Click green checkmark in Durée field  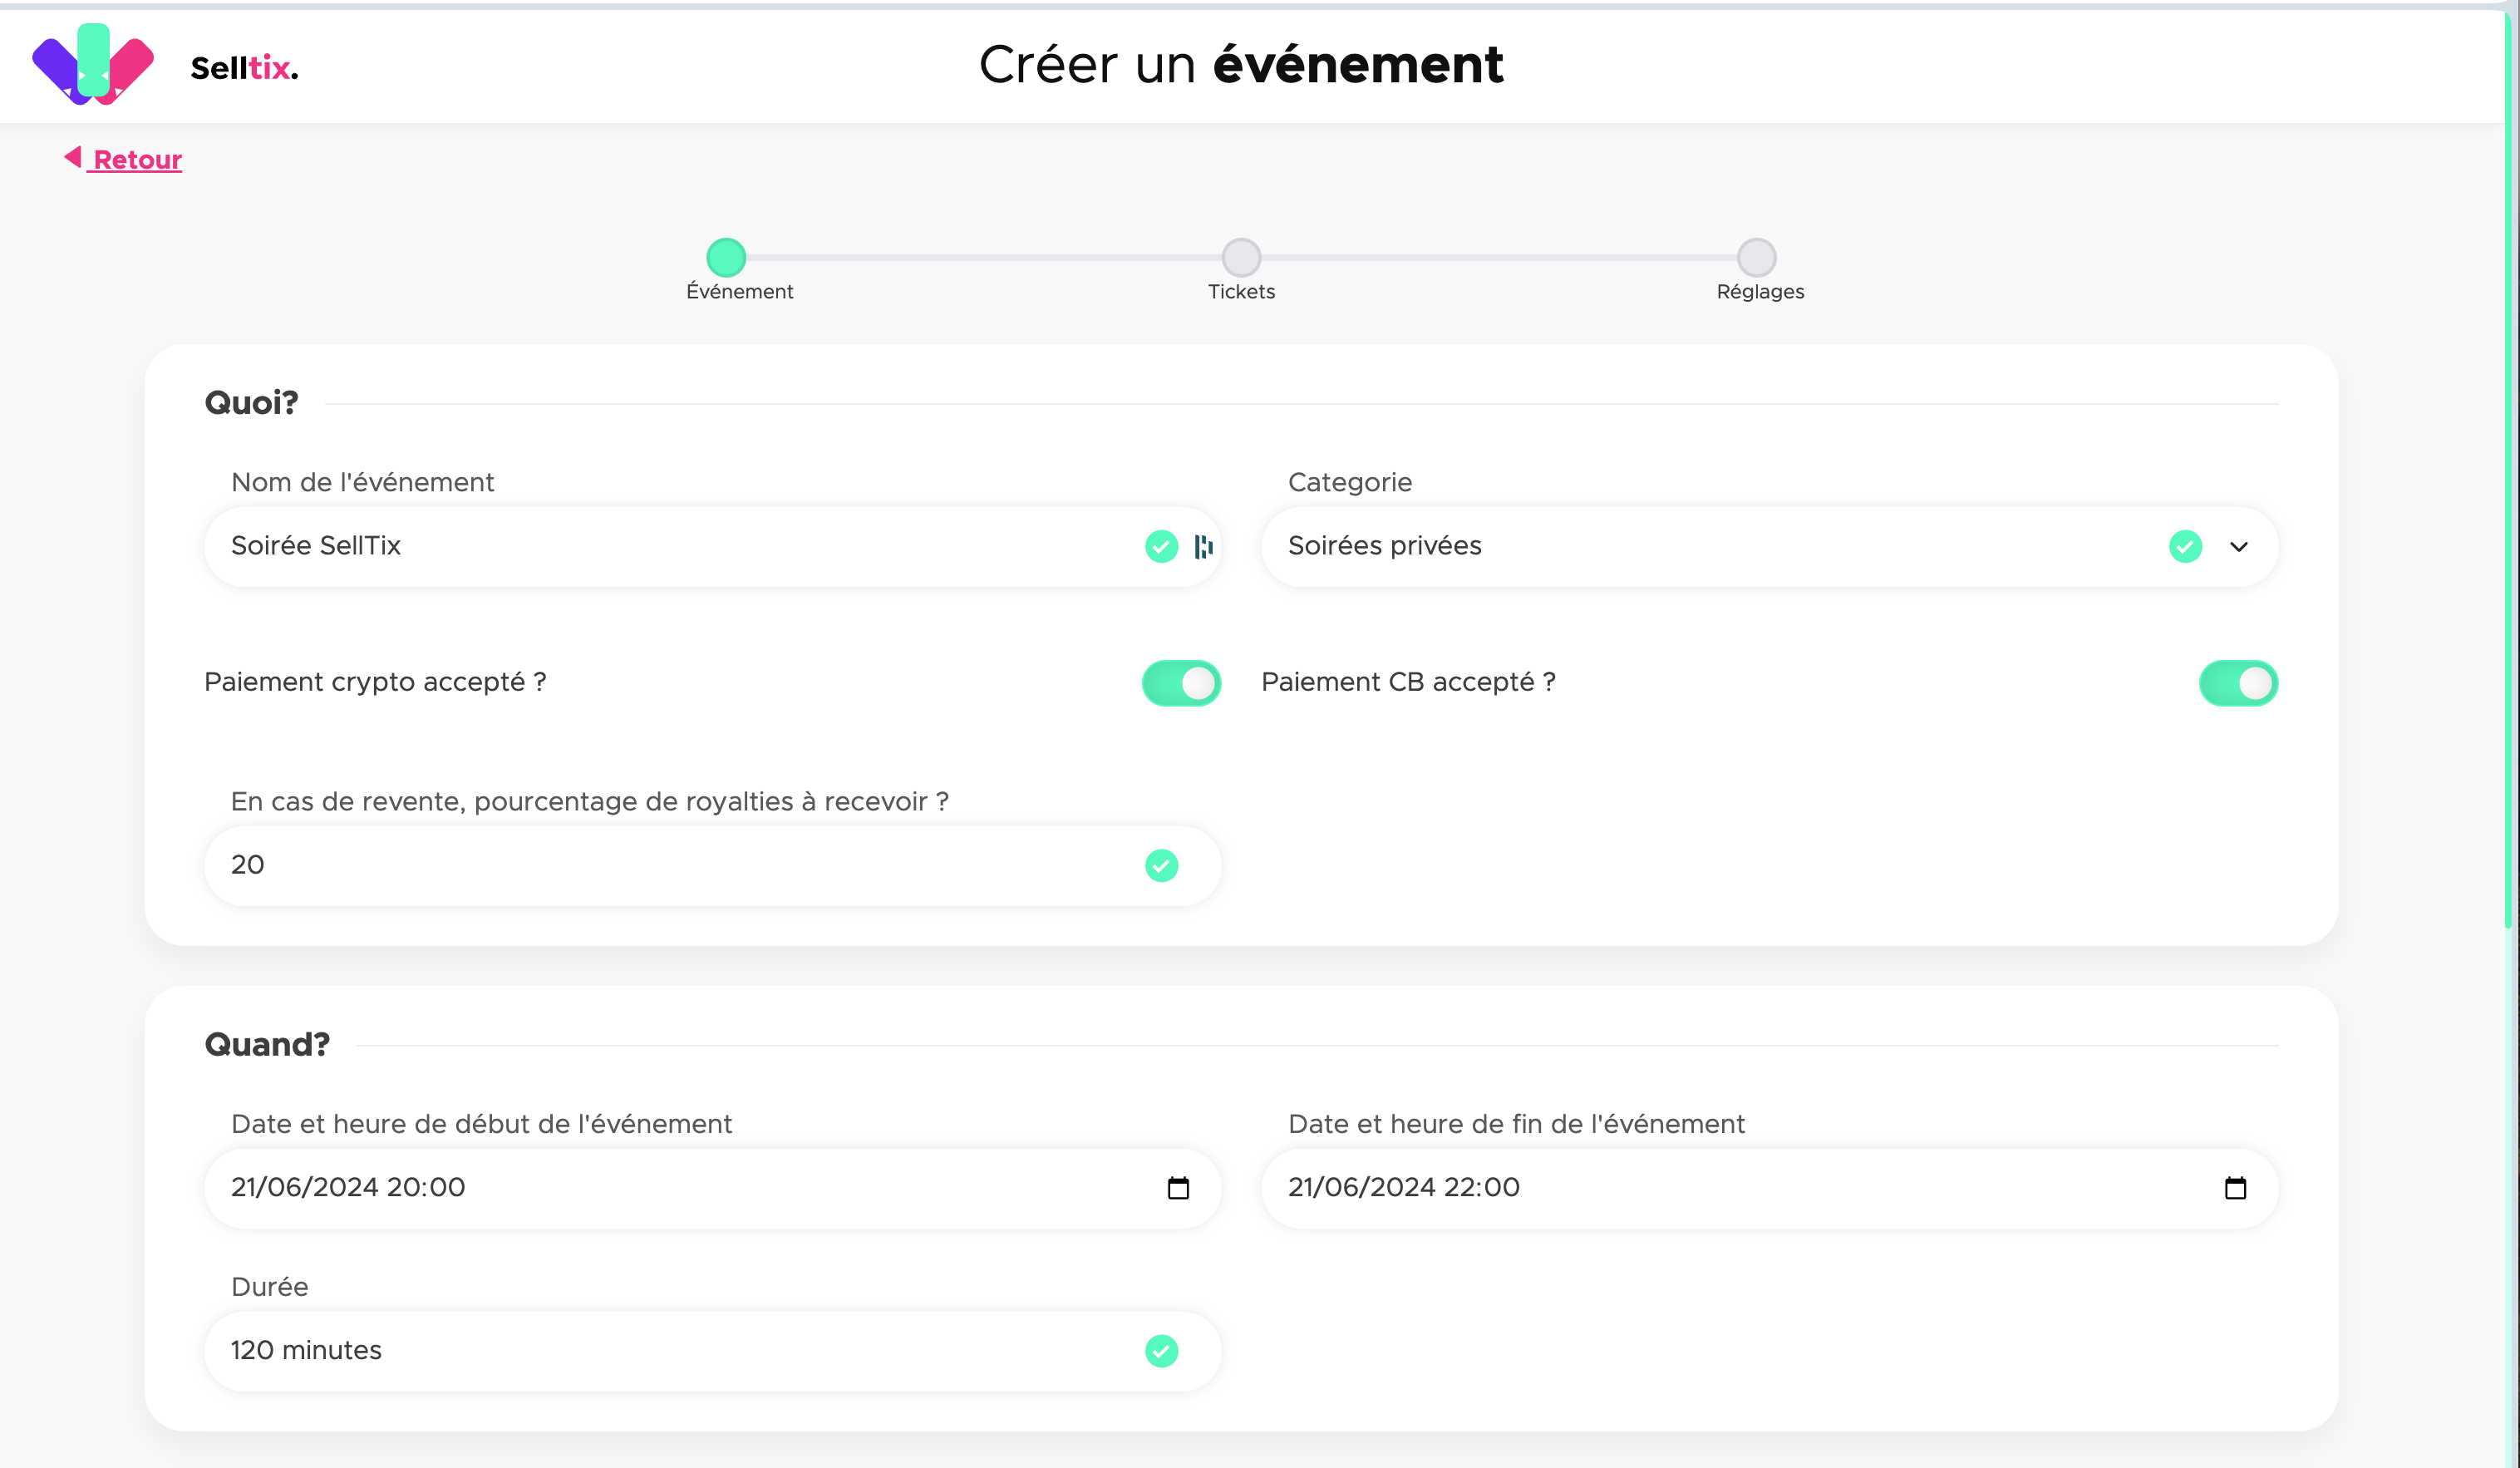point(1161,1351)
